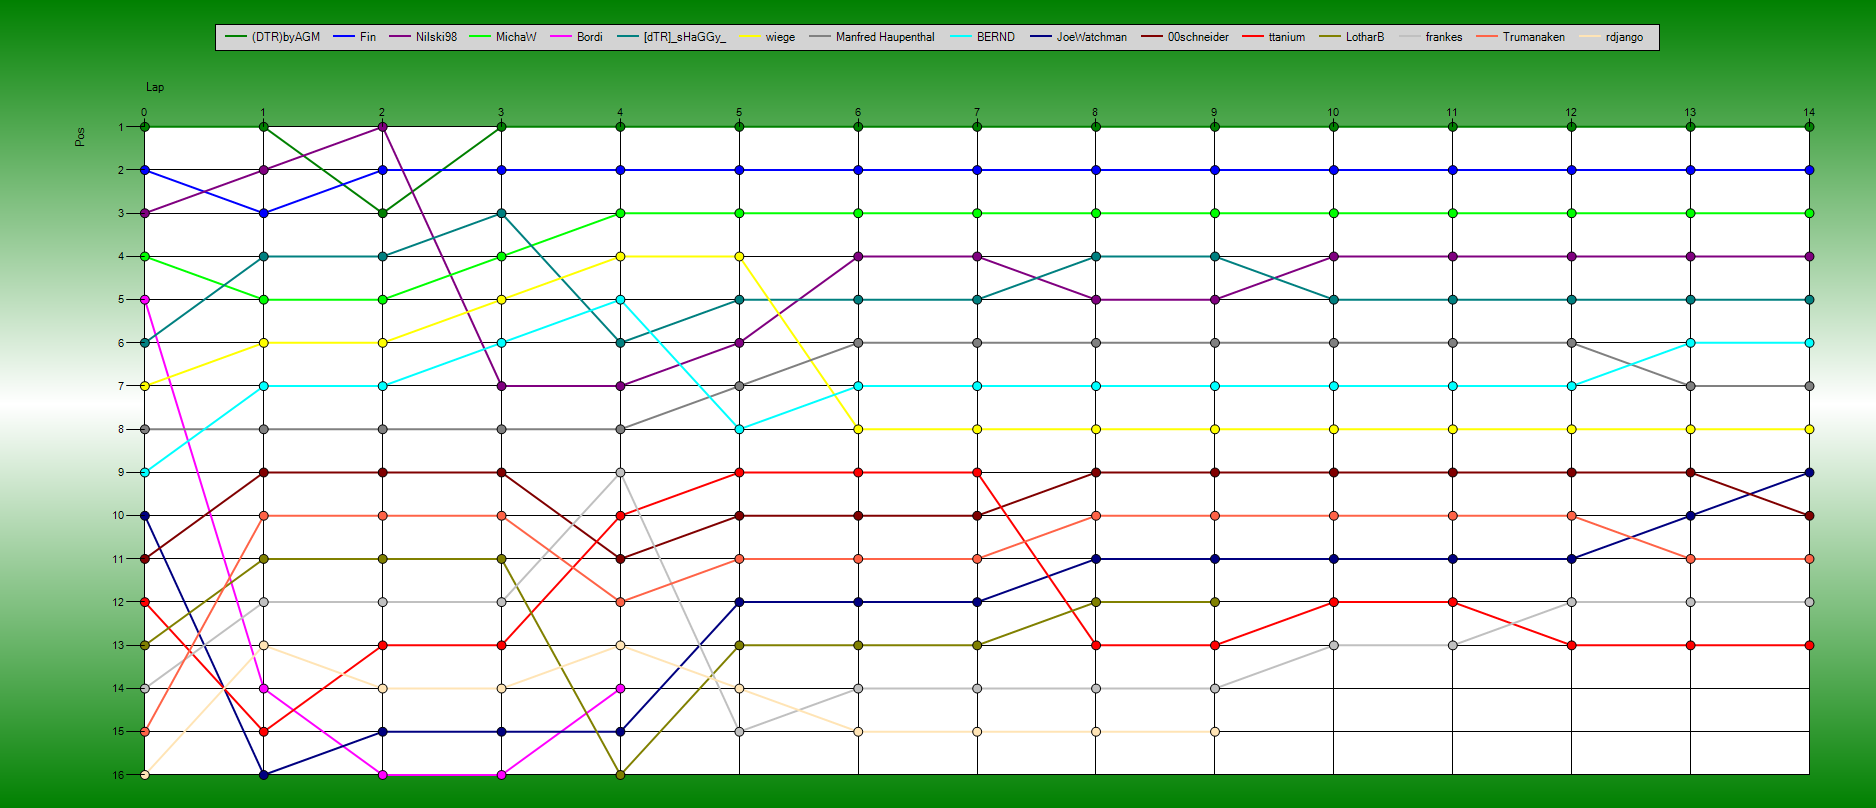Click lap number 14 axis label

1809,113
